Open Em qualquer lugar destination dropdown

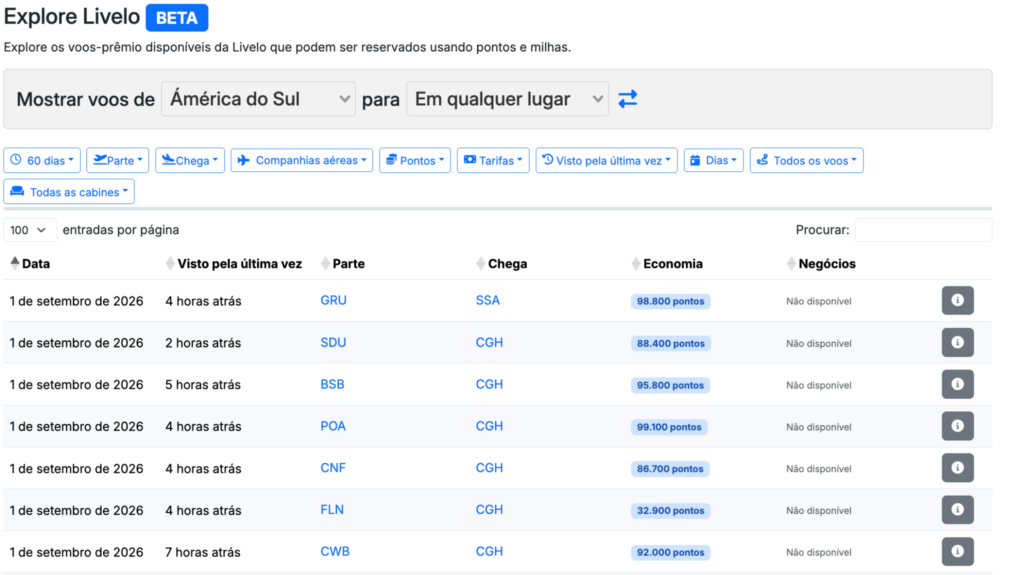click(507, 99)
